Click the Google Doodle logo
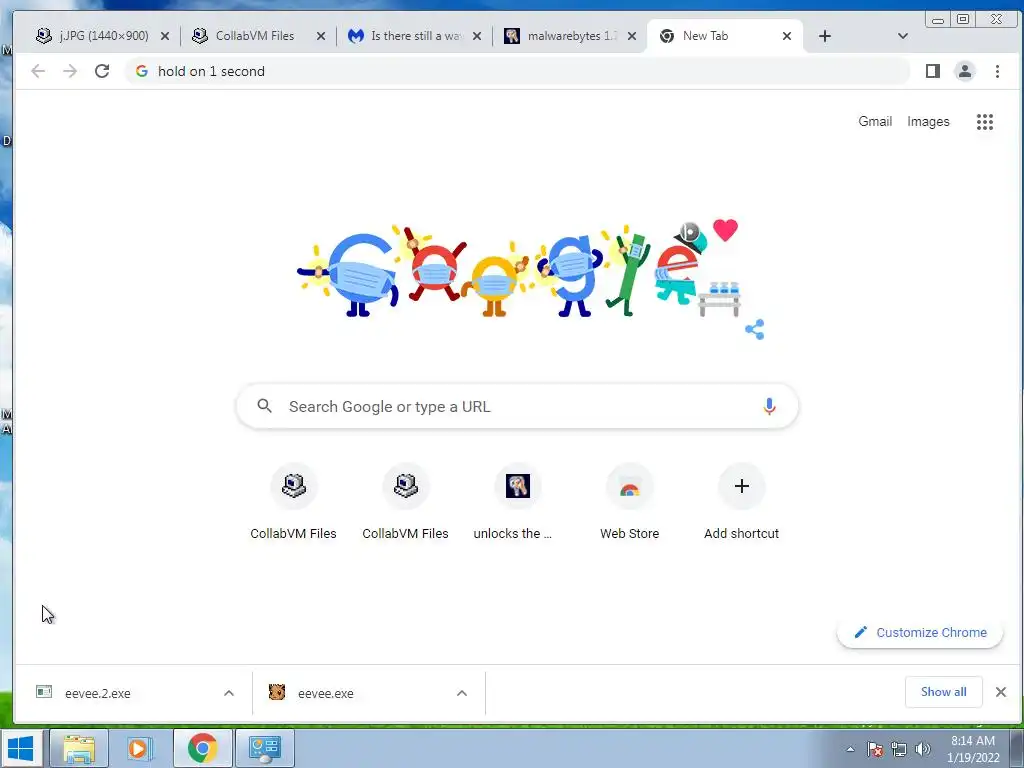 pyautogui.click(x=519, y=270)
